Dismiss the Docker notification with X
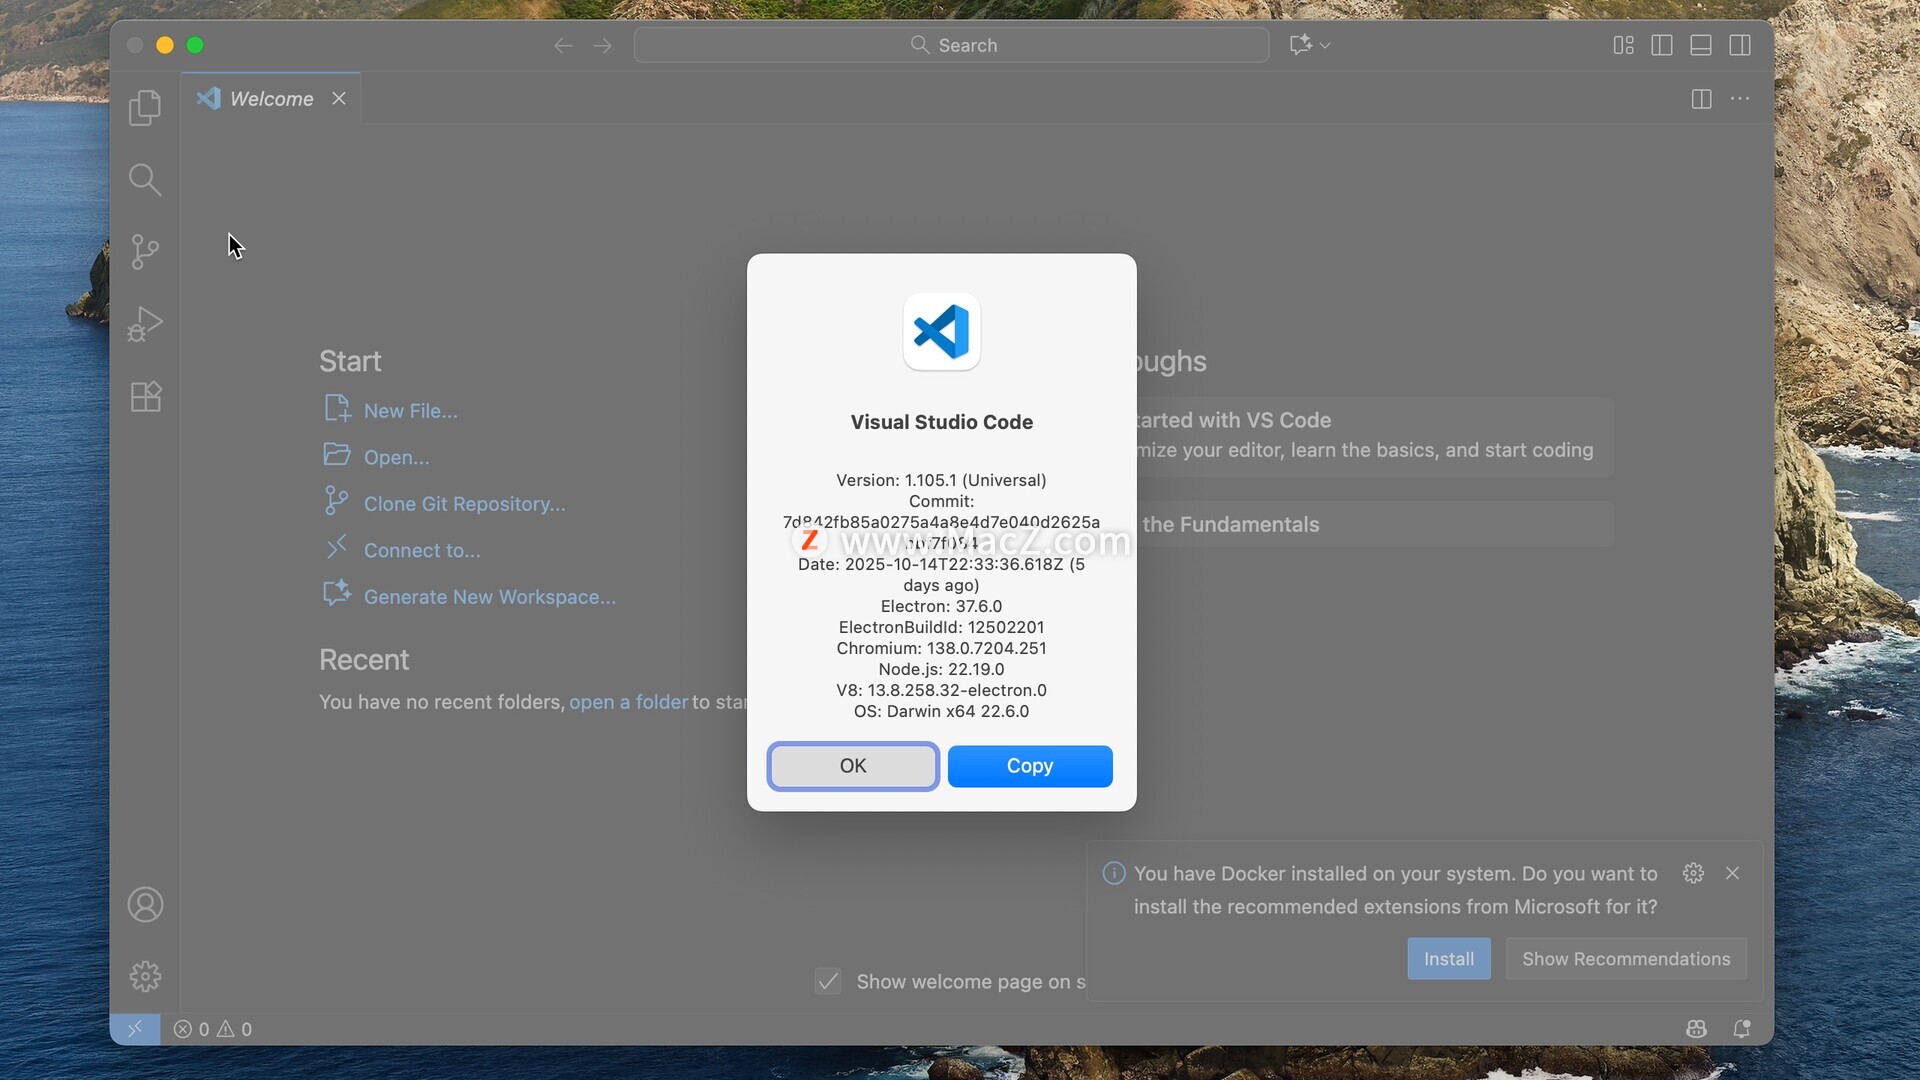The height and width of the screenshot is (1080, 1920). [x=1733, y=873]
